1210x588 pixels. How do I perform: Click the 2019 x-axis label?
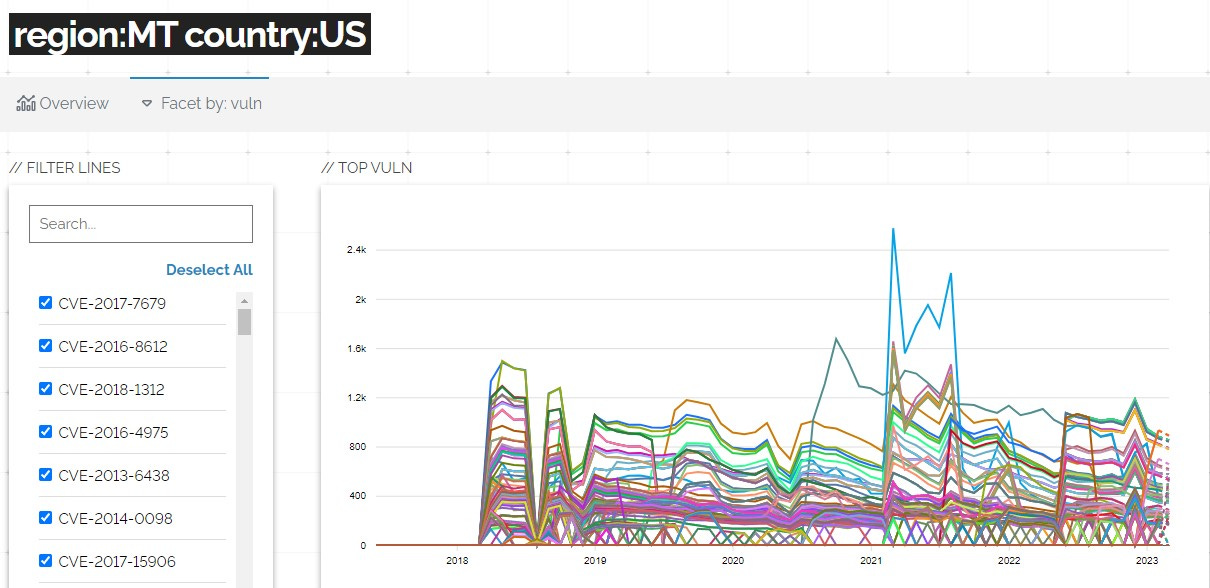595,561
